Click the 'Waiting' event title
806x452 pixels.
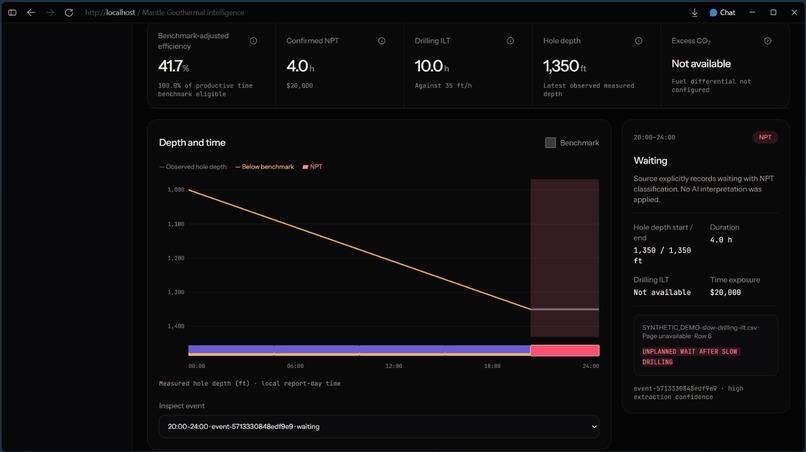650,160
